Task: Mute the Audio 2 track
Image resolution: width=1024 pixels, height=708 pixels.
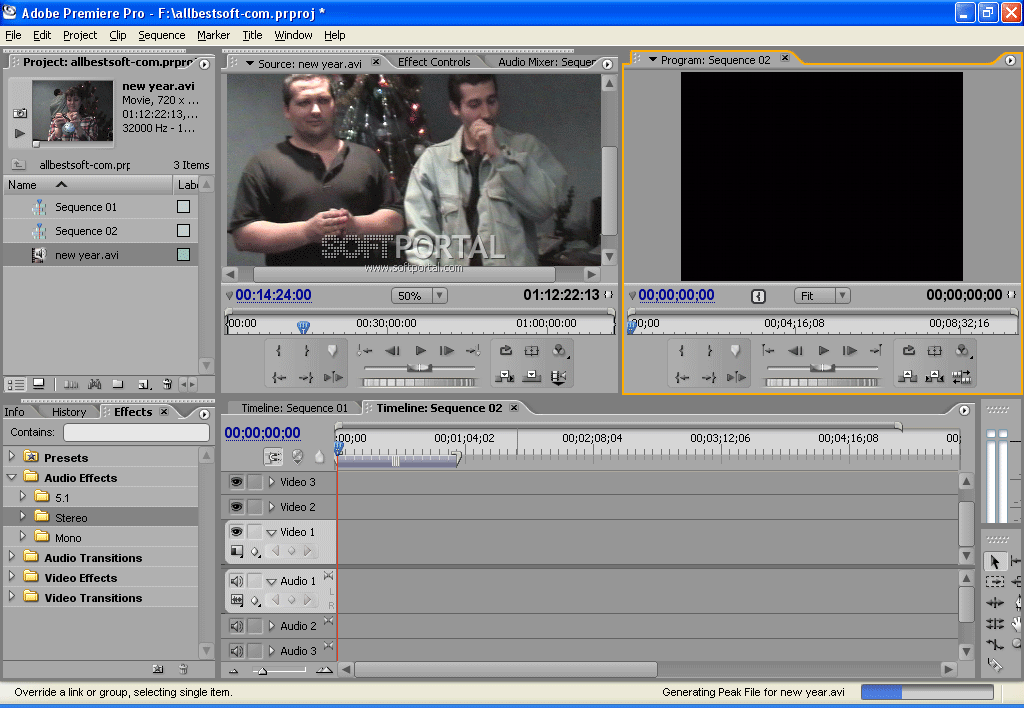Action: click(x=236, y=626)
